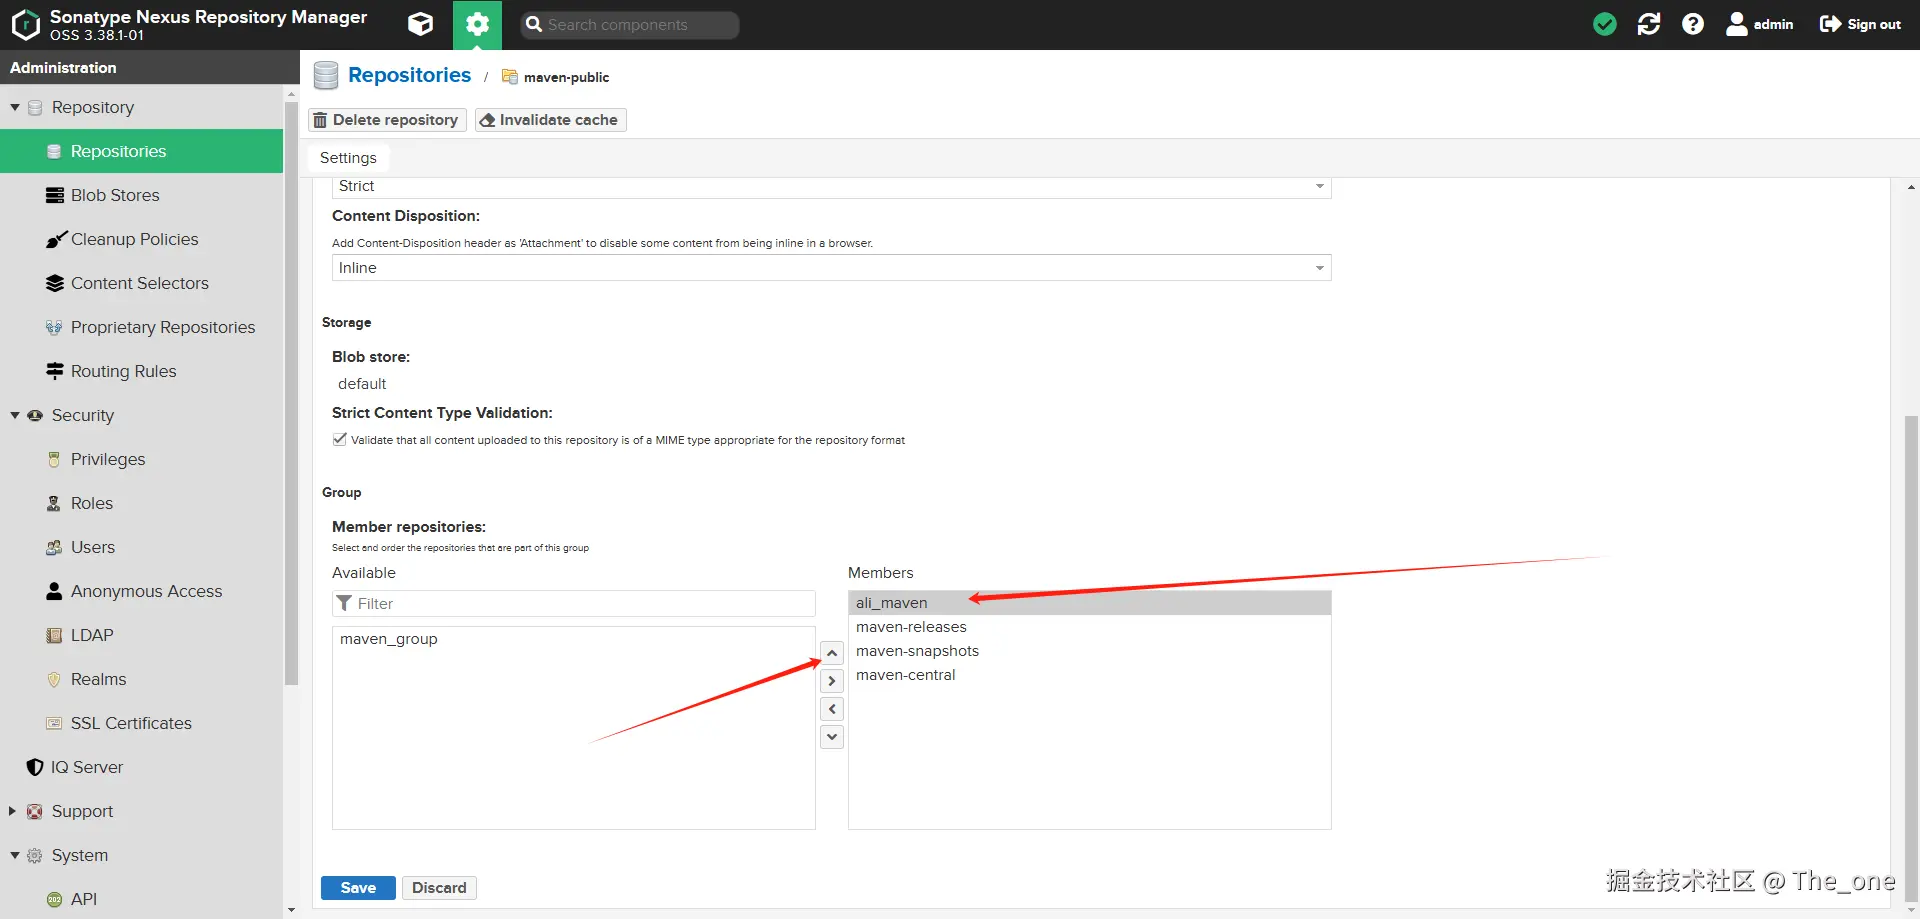
Task: Click the Sign out button
Action: [1860, 24]
